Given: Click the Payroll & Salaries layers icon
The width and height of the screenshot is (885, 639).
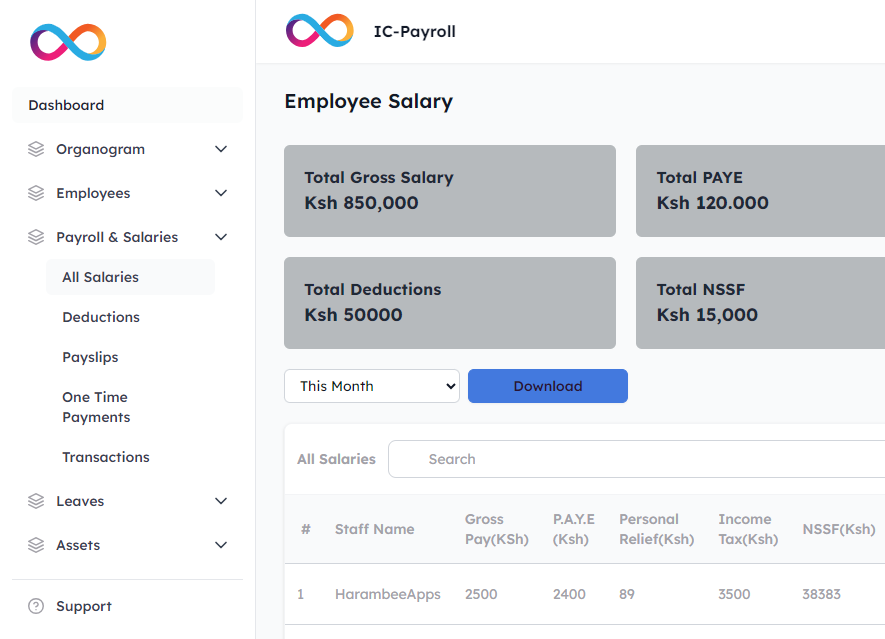Looking at the screenshot, I should tap(36, 237).
